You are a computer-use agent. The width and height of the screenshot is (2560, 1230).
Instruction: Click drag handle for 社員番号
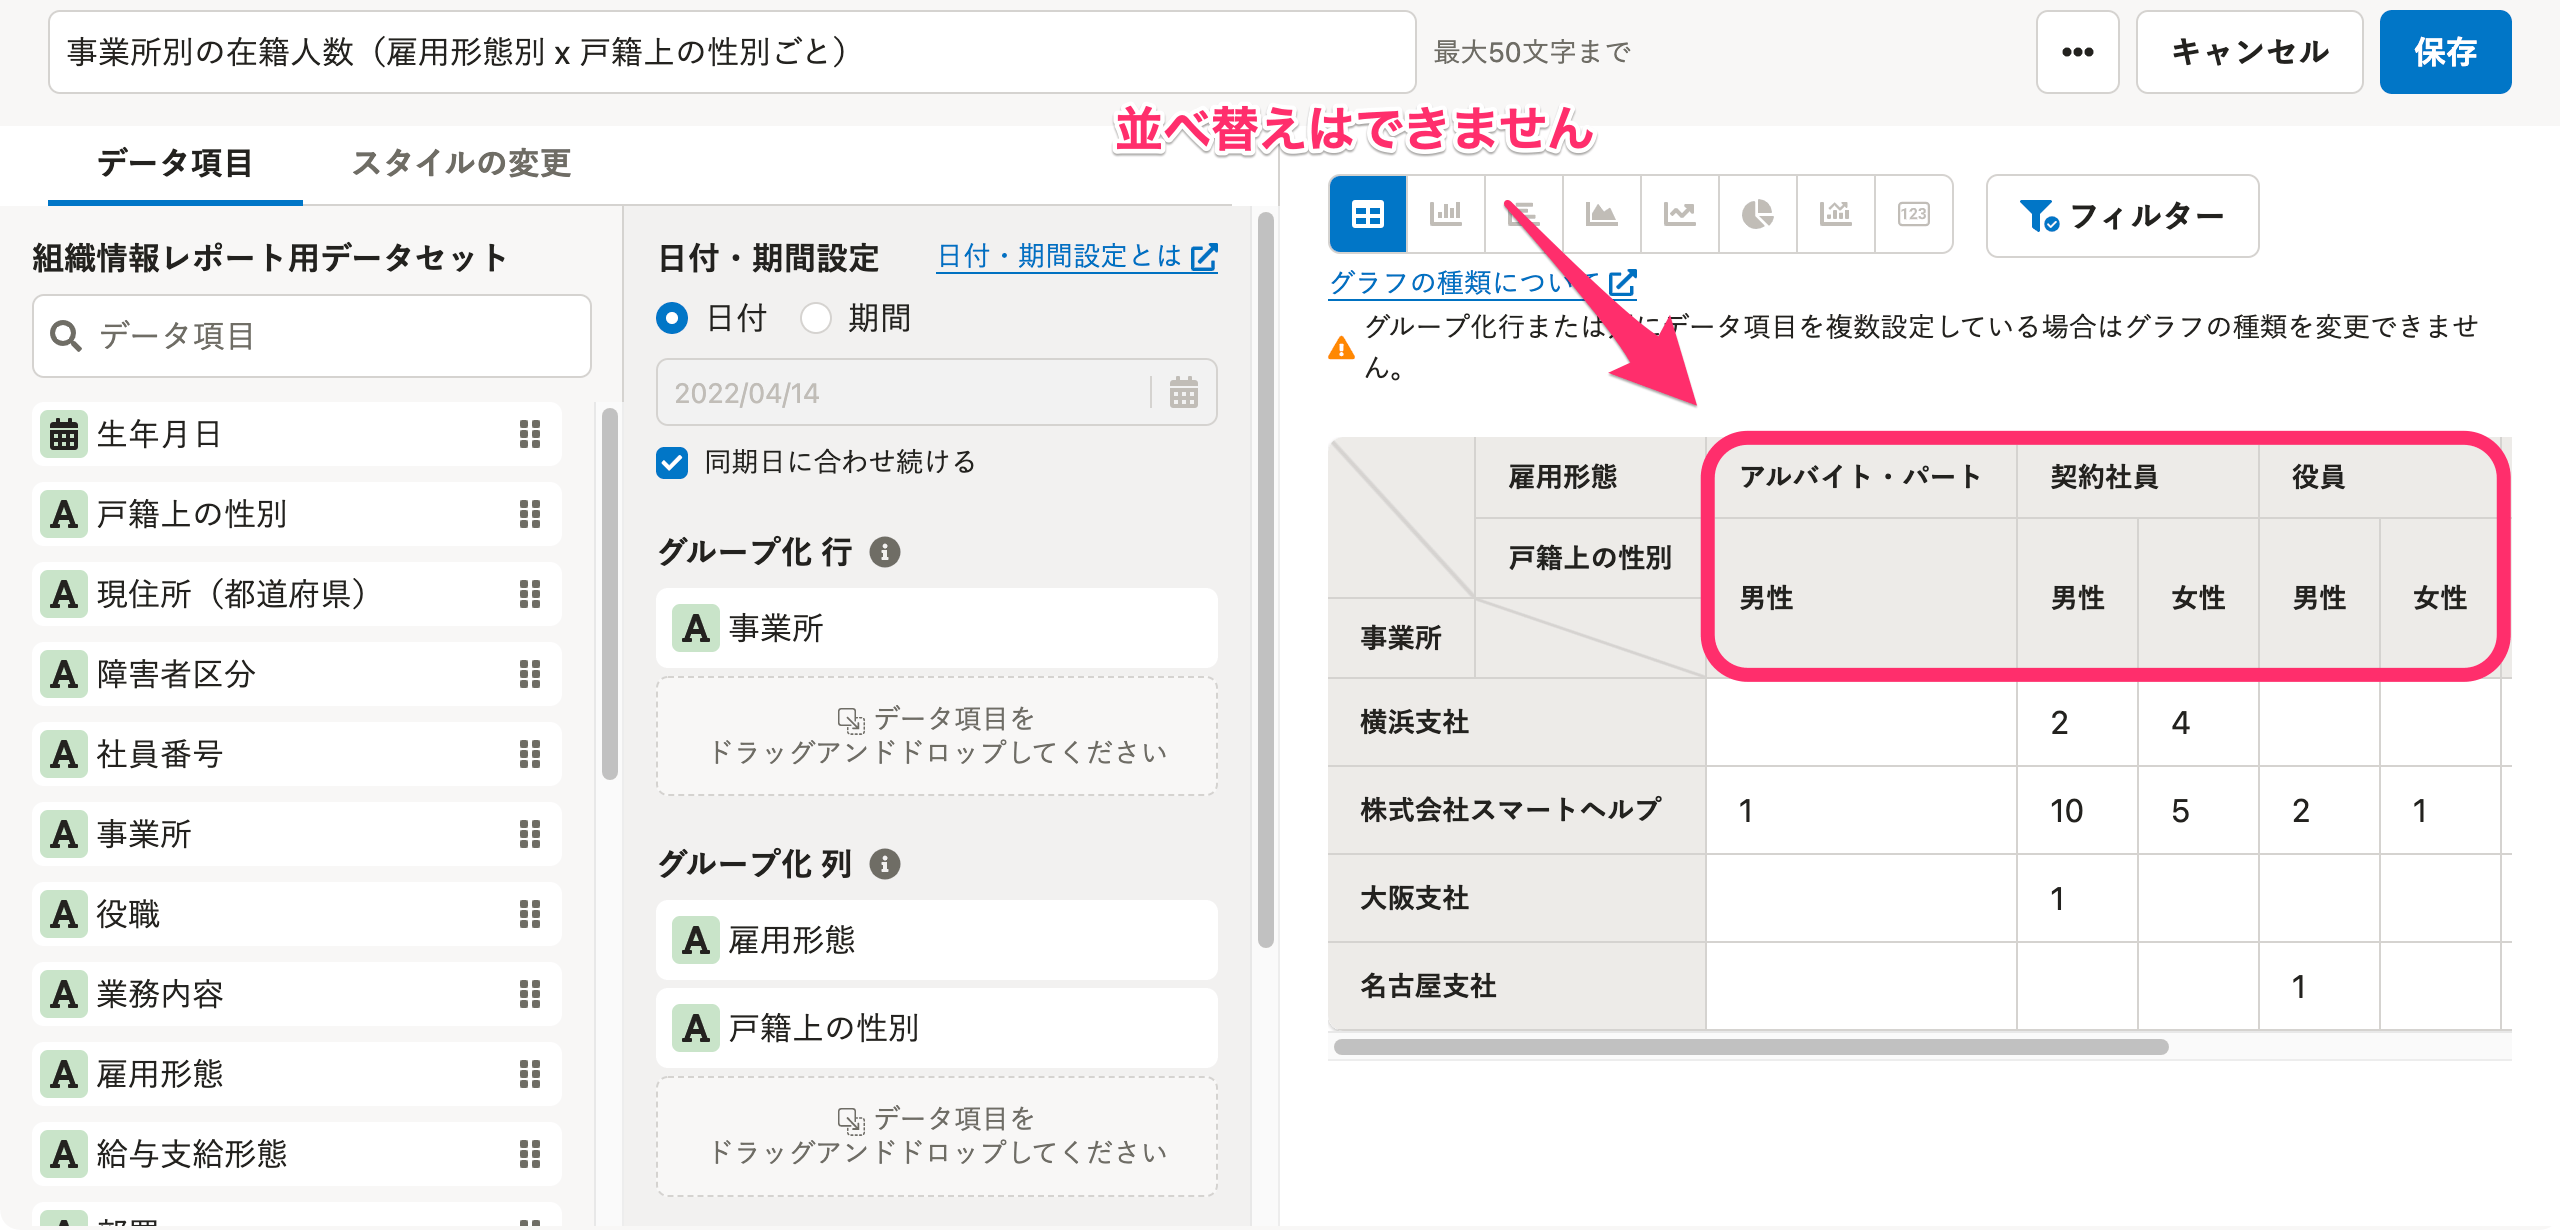530,754
